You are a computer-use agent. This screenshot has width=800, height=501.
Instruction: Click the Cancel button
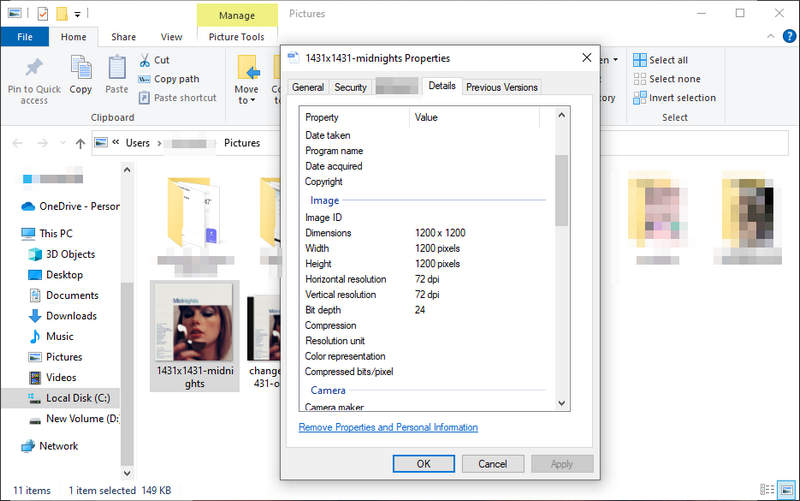[x=492, y=464]
